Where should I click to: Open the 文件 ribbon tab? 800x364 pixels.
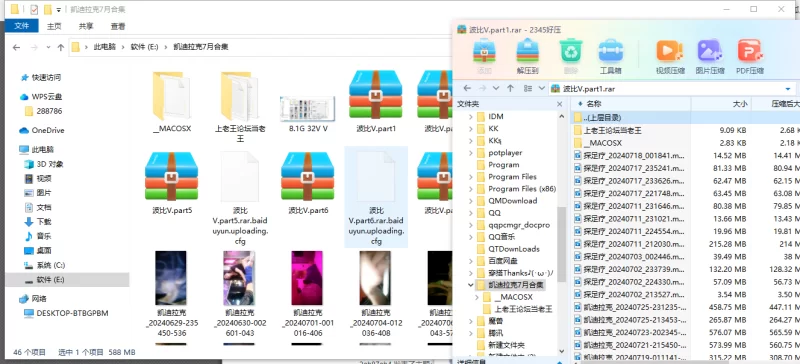21,26
